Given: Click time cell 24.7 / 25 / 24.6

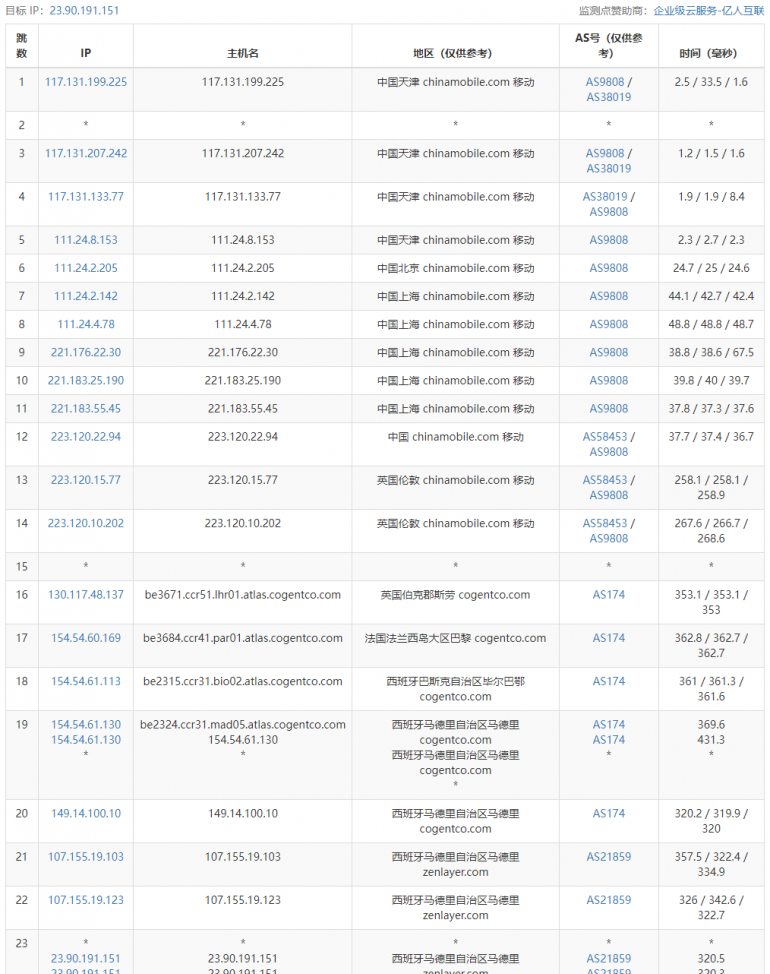Looking at the screenshot, I should click(711, 268).
